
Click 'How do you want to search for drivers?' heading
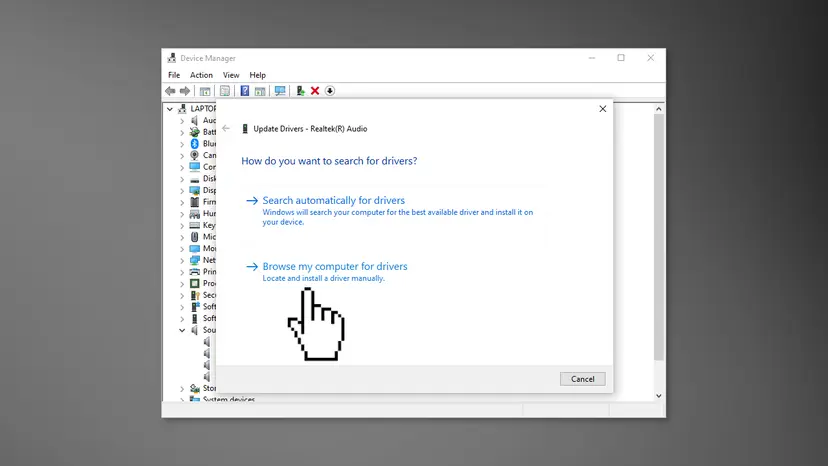coord(329,161)
